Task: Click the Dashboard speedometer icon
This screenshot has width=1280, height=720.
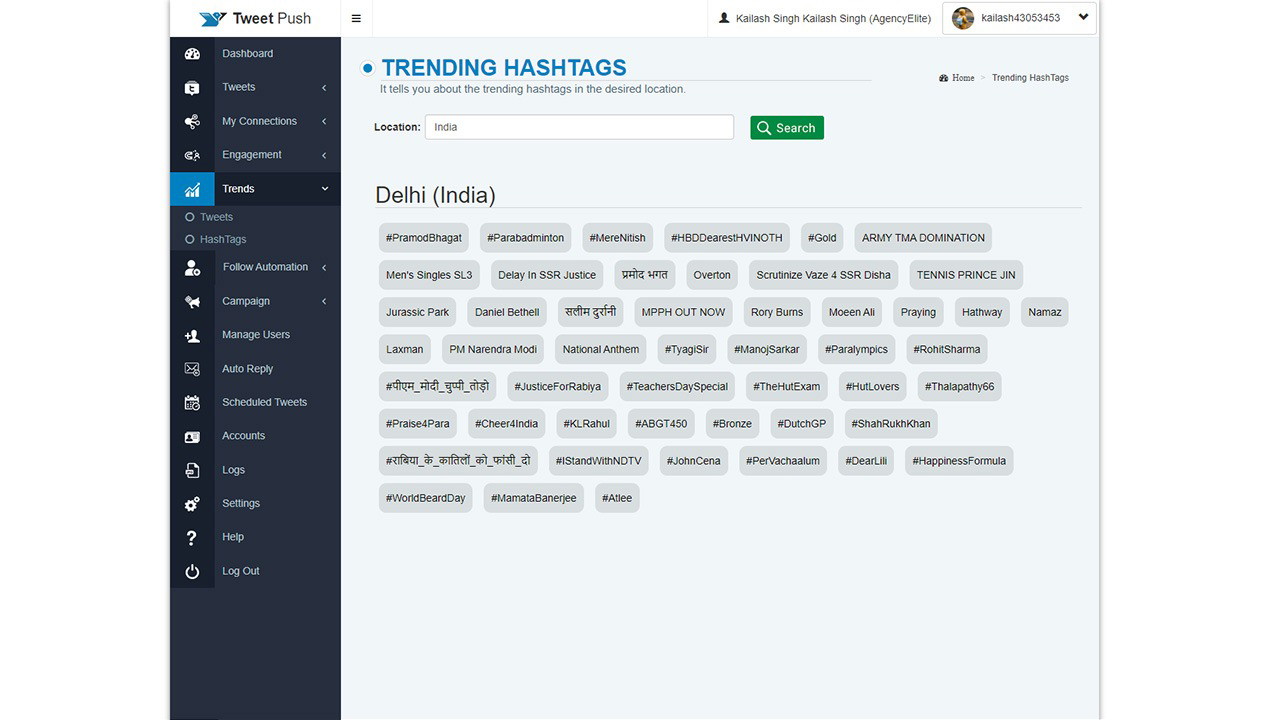Action: [192, 54]
